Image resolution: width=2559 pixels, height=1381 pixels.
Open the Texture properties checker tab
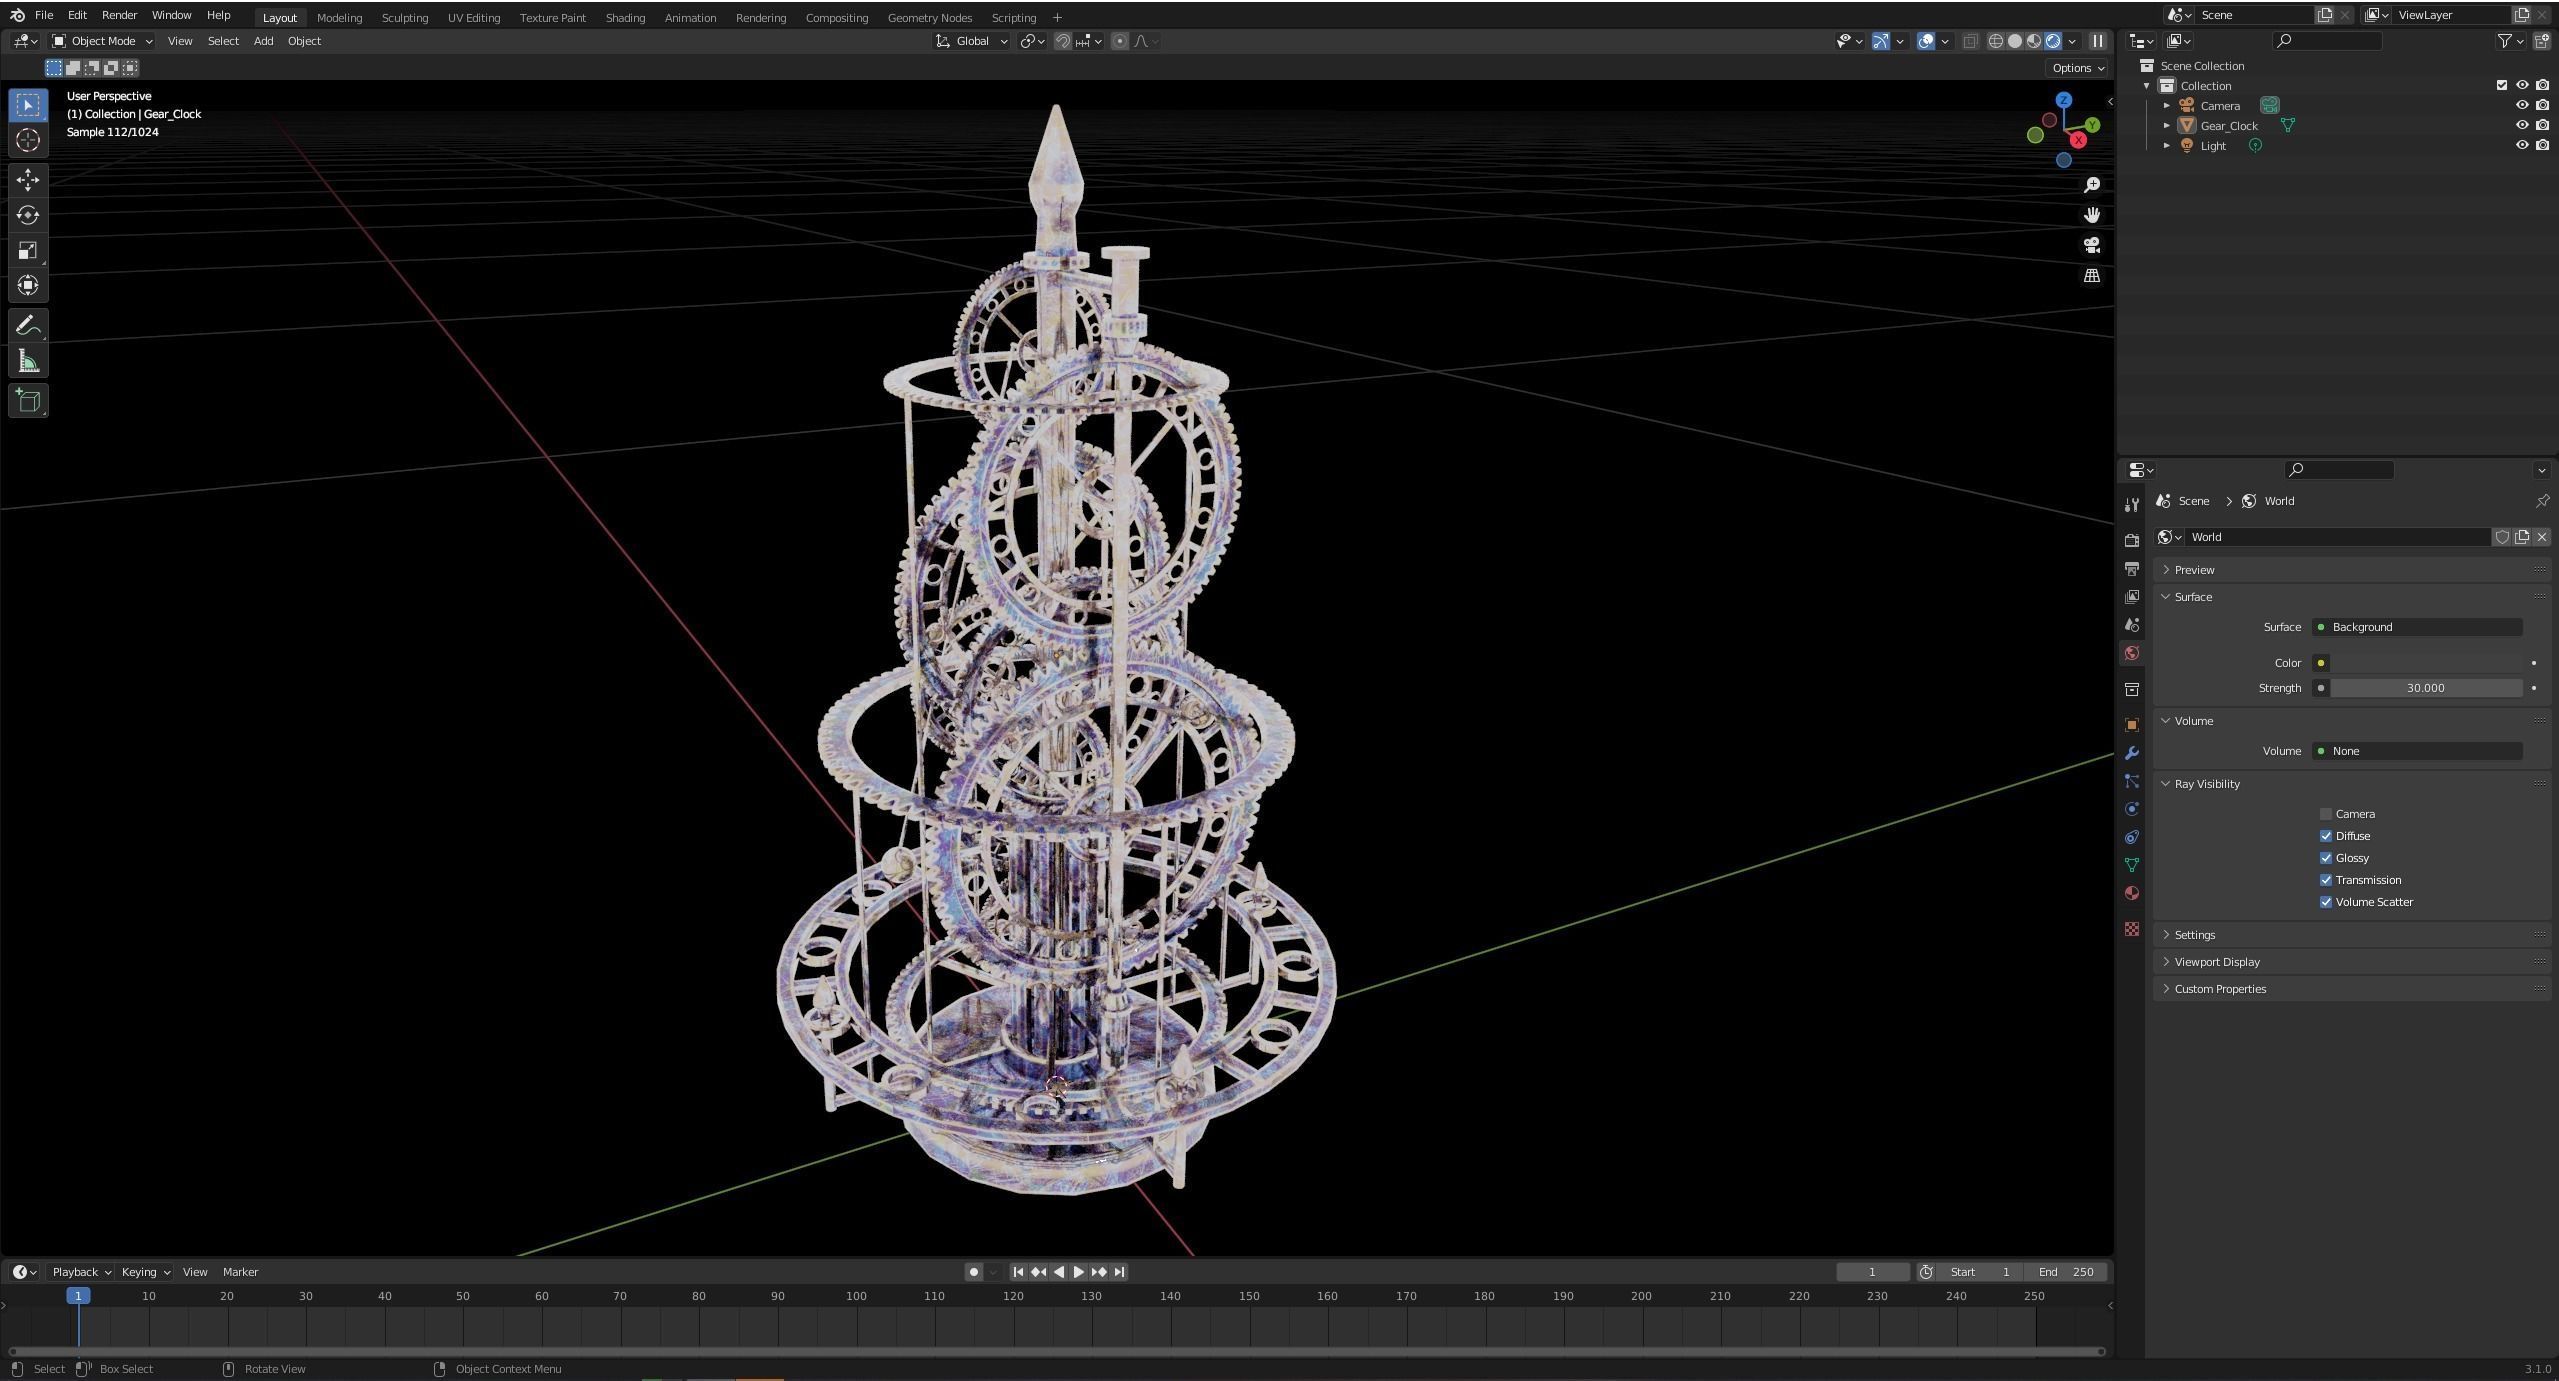click(2131, 929)
